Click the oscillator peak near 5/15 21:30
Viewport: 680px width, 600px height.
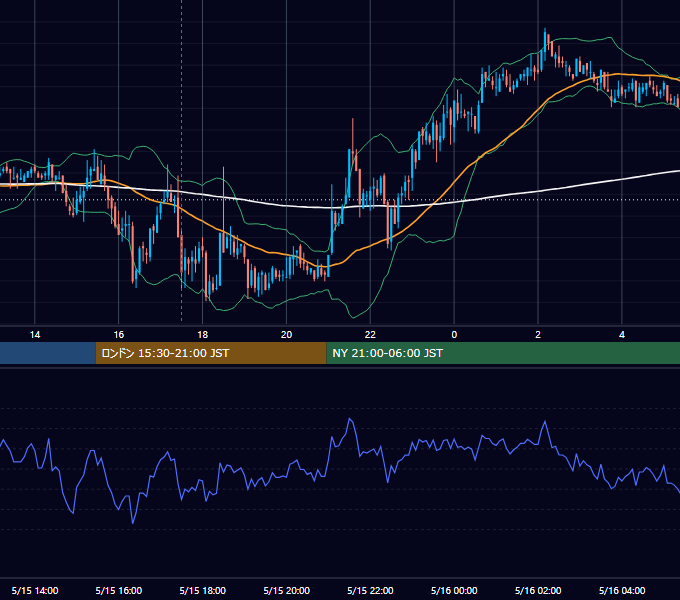(350, 419)
